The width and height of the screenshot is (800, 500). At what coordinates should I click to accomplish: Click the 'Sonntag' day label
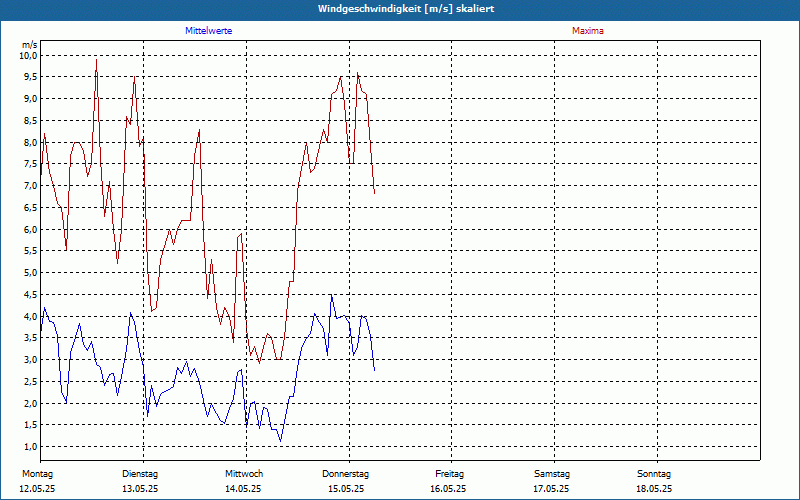pos(654,474)
